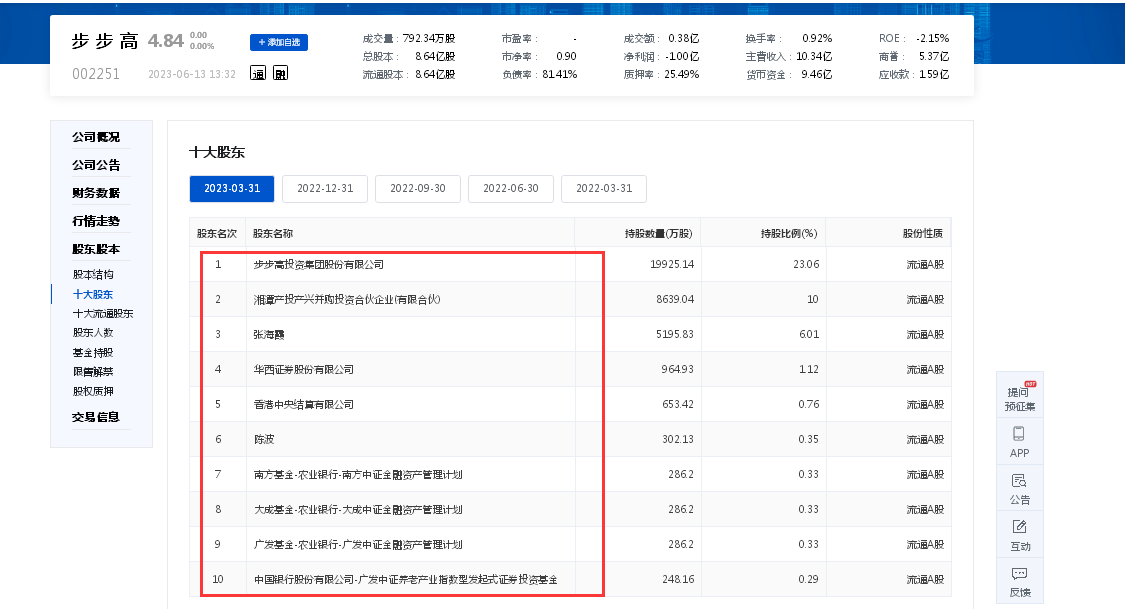Go to 股本结构 submenu link
This screenshot has width=1125, height=609.
[x=93, y=275]
